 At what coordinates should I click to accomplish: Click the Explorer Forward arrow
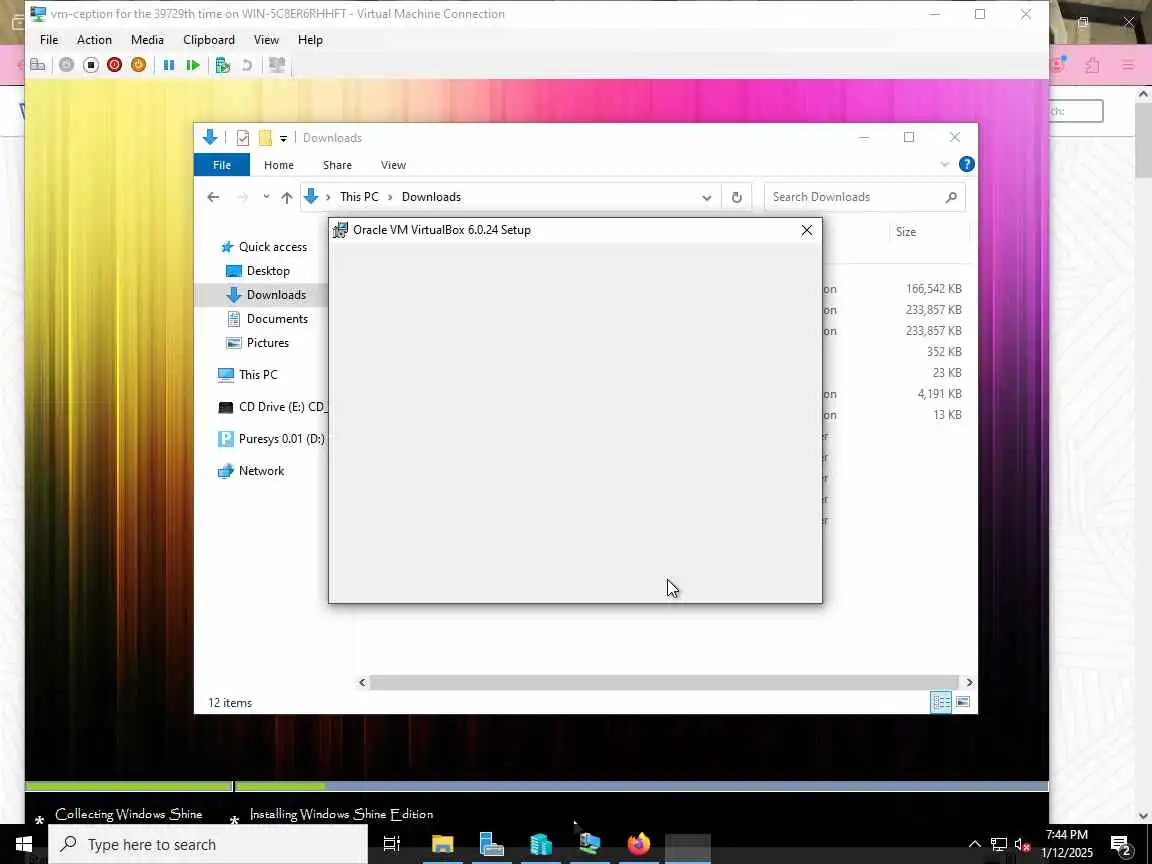[242, 197]
